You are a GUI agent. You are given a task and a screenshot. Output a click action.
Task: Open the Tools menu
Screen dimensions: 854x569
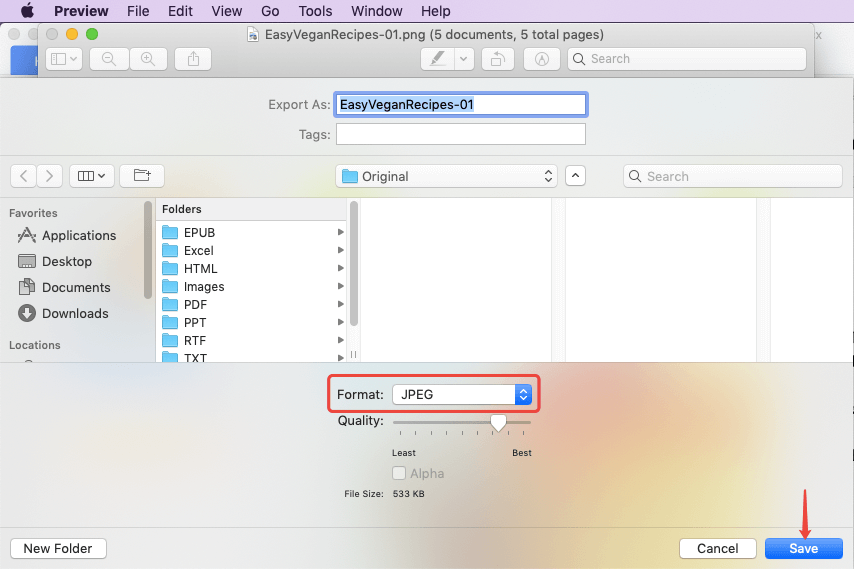click(x=316, y=11)
